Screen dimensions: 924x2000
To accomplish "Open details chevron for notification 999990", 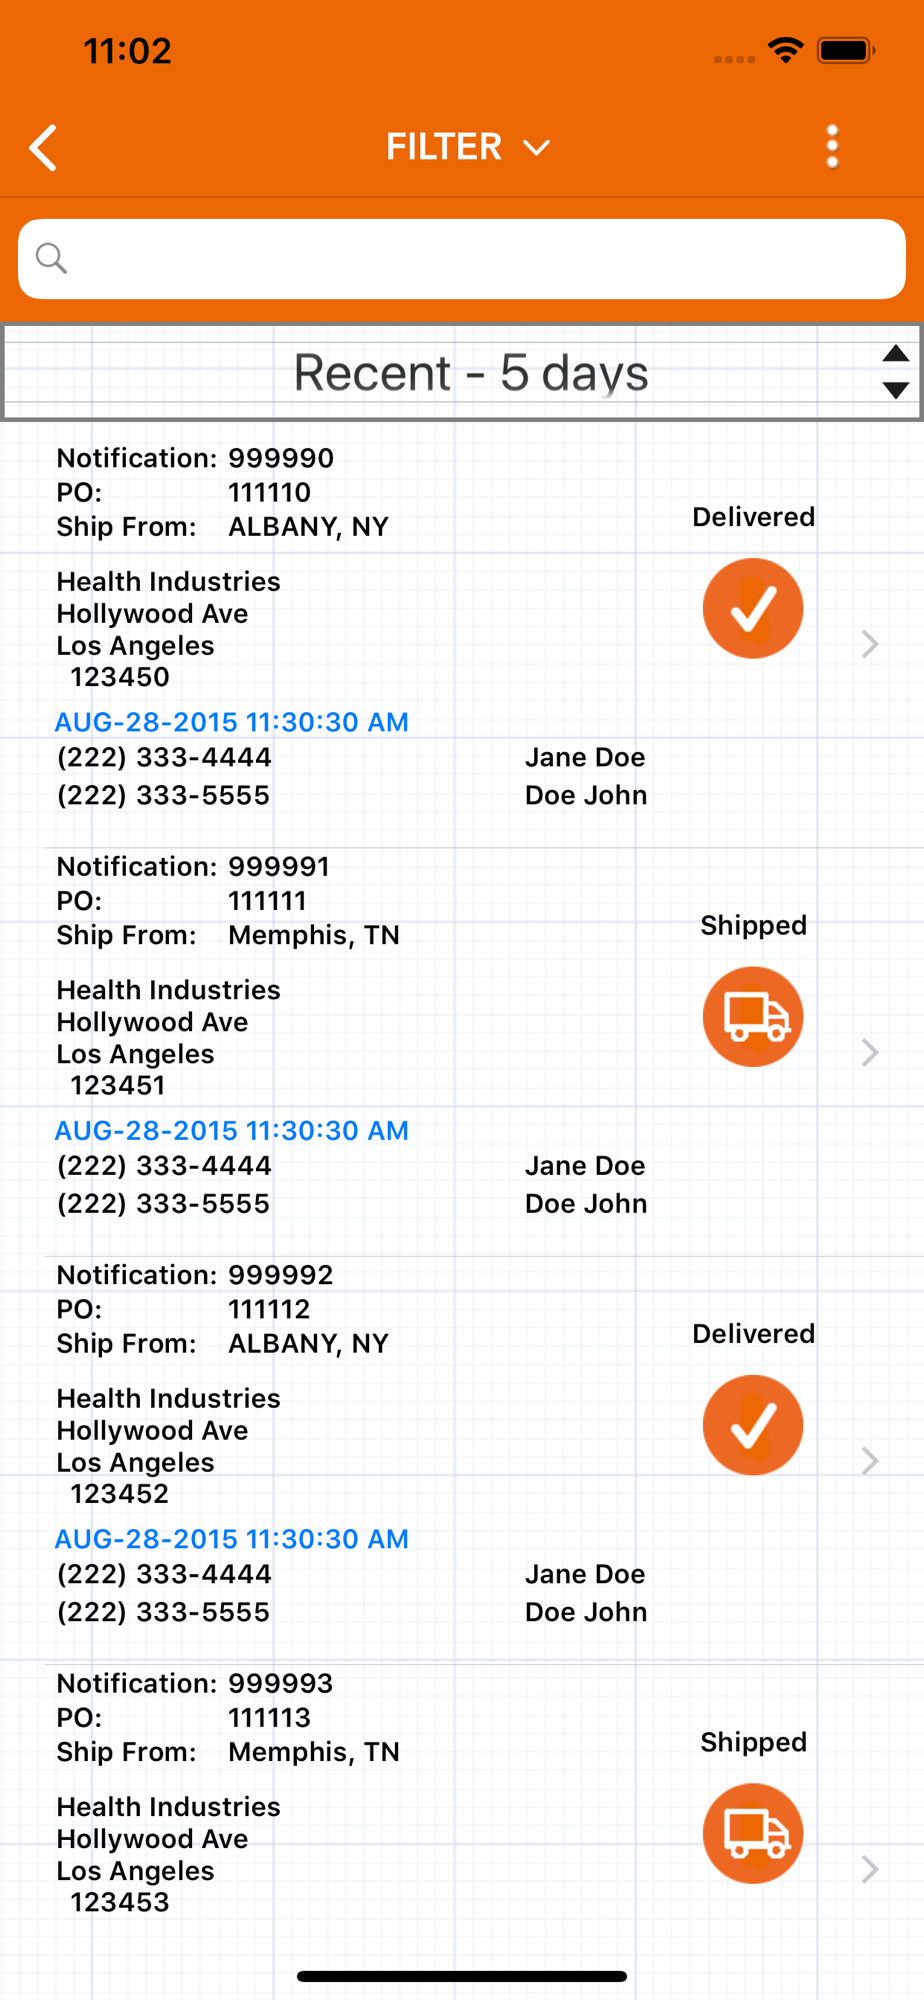I will [x=870, y=644].
